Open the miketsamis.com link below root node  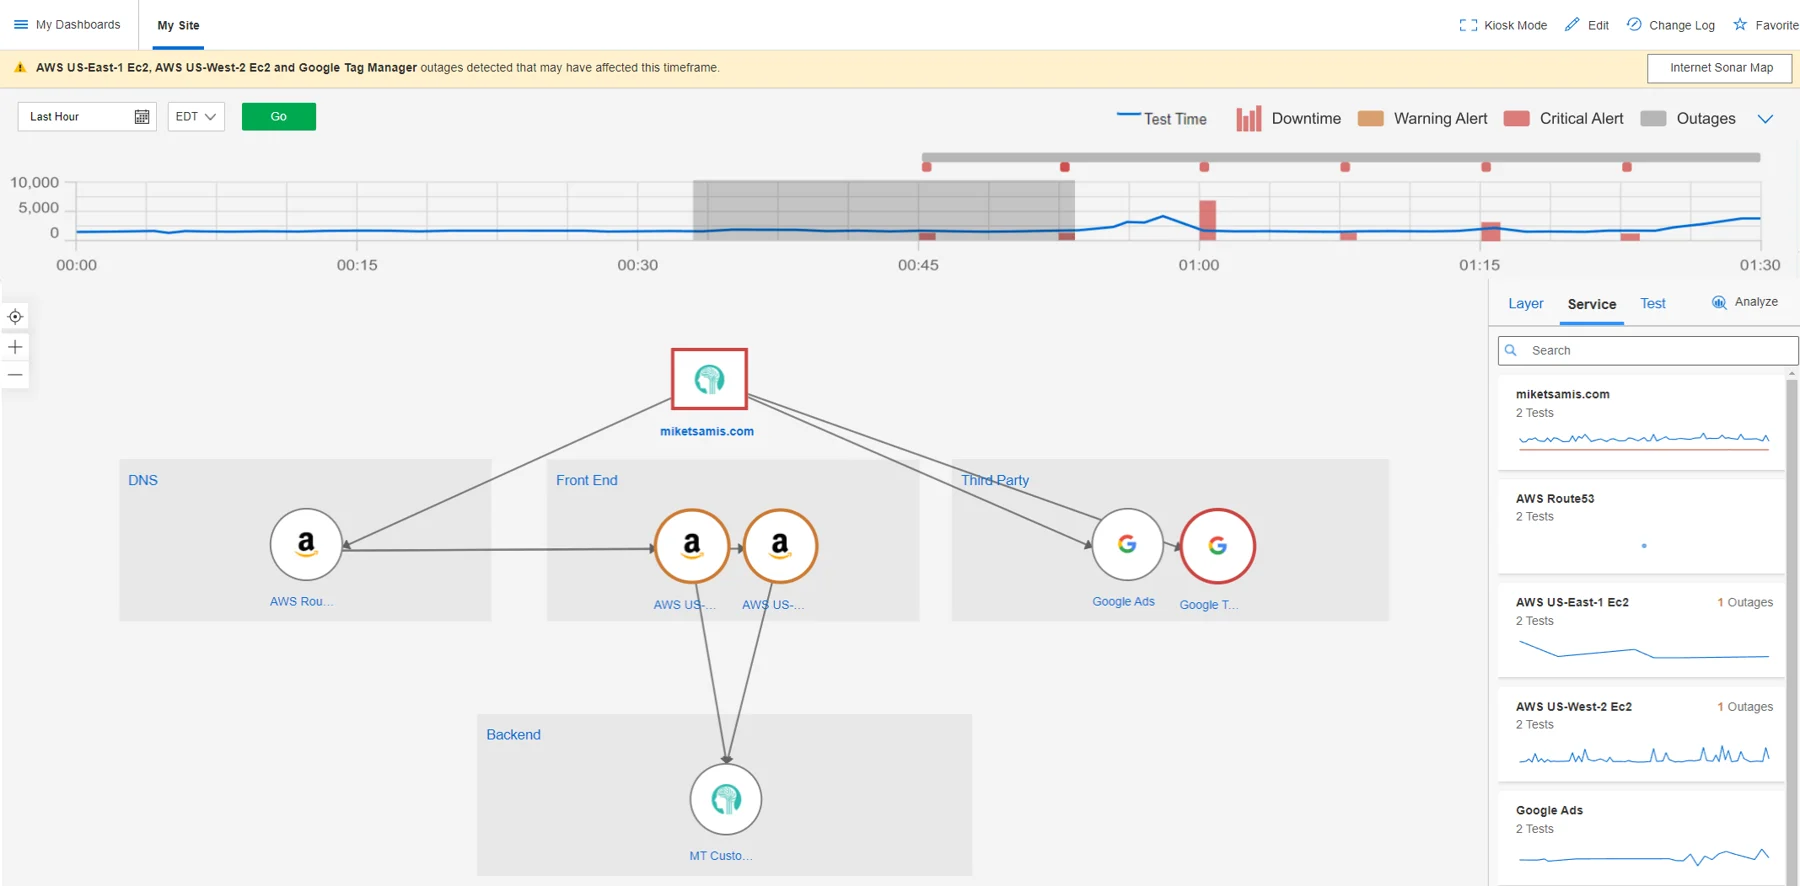coord(707,432)
